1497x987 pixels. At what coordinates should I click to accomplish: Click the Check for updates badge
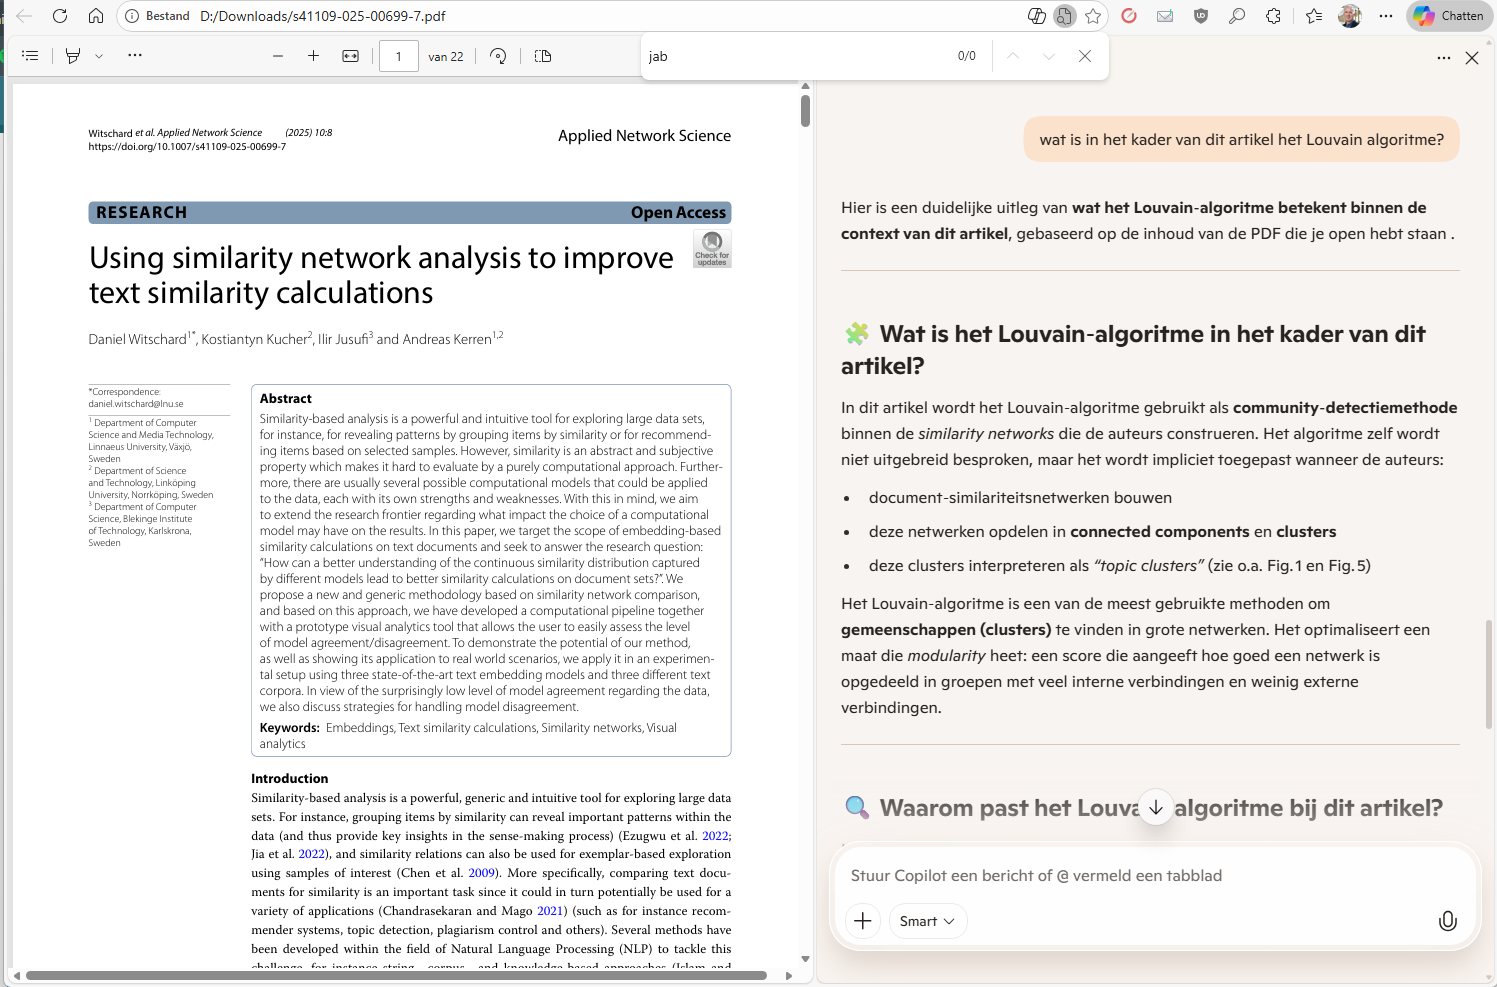pyautogui.click(x=712, y=248)
